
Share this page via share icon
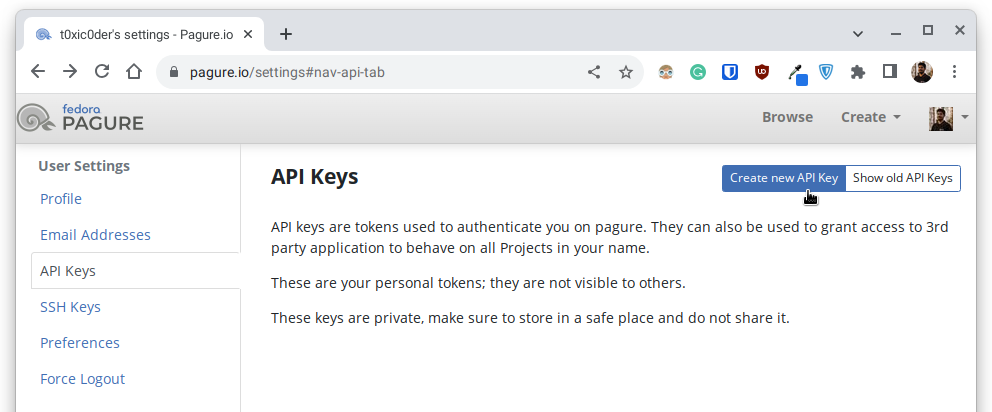point(593,72)
